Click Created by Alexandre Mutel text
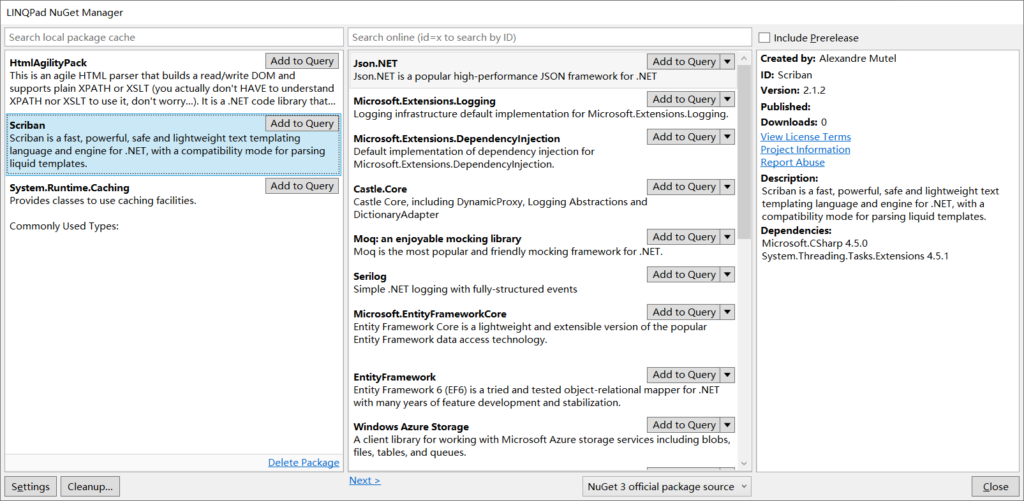Screen dimensions: 1024x501 click(828, 58)
